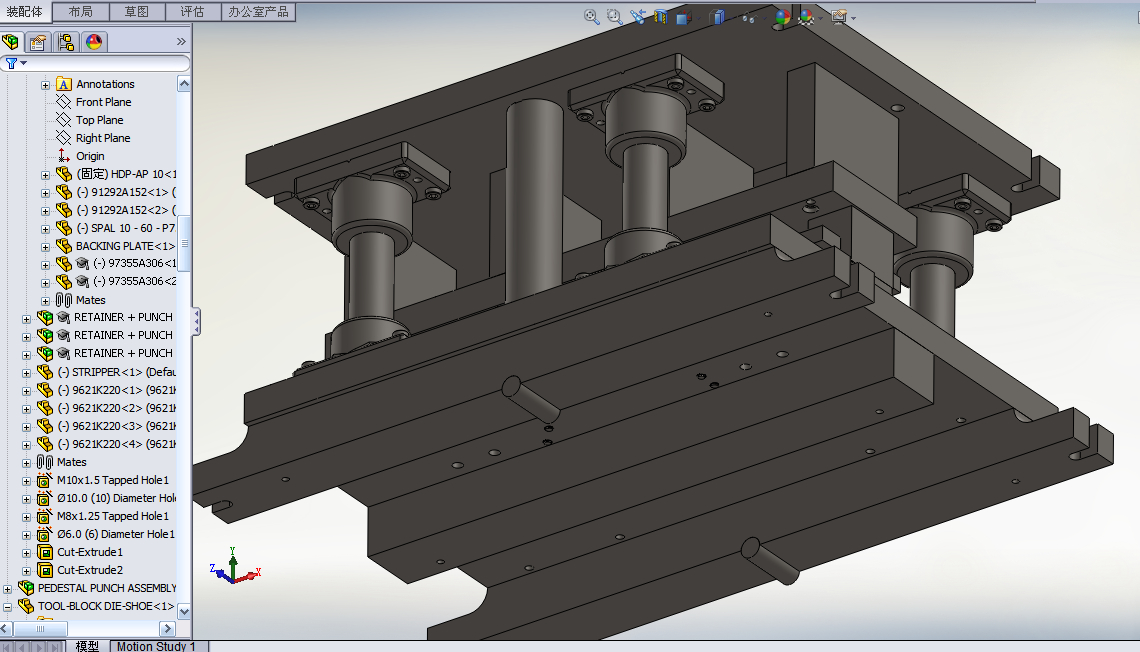This screenshot has height=652, width=1140.
Task: Expand the Annotations node
Action: click(x=45, y=85)
